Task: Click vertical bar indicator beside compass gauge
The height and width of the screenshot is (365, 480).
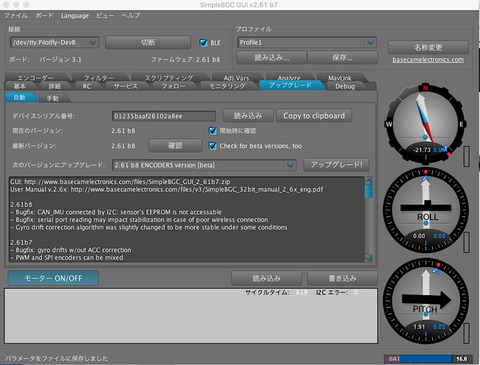Action: 467,156
